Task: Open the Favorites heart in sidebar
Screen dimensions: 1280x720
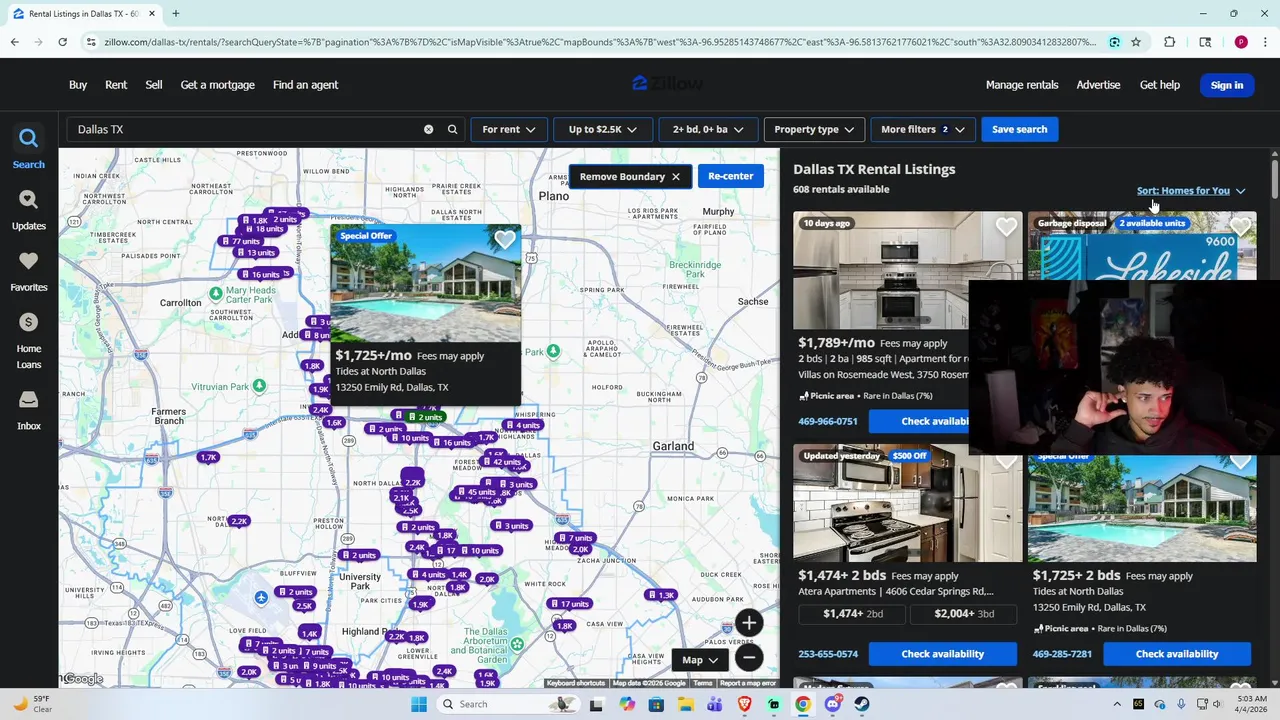Action: [x=28, y=261]
